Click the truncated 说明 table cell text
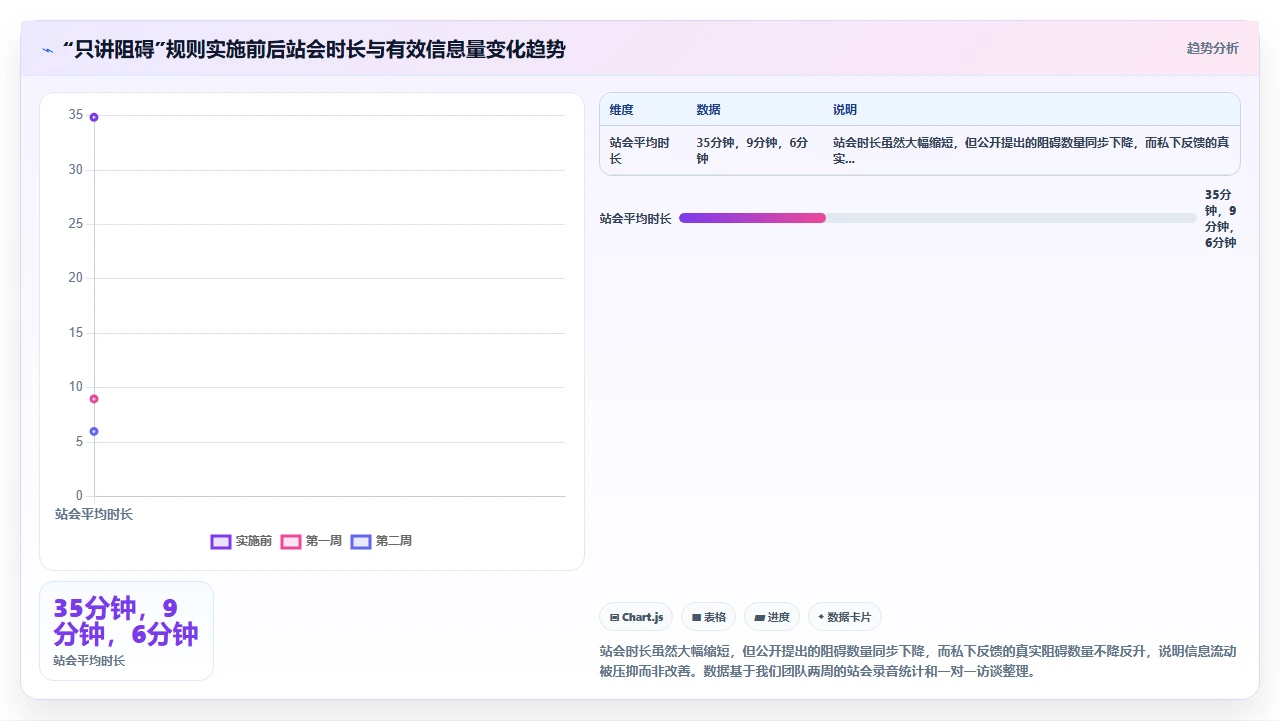Viewport: 1280px width, 721px height. (x=1031, y=151)
